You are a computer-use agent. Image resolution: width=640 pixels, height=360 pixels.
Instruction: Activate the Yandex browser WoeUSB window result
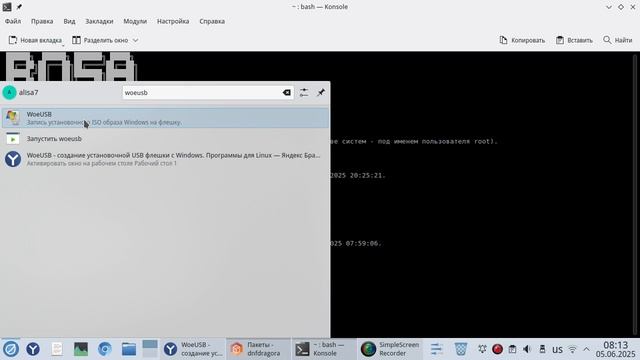click(165, 159)
